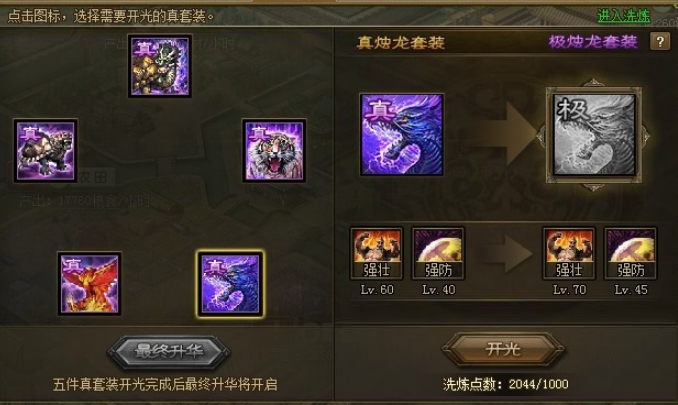The width and height of the screenshot is (678, 405).
Task: Click the large 真 dragon preview image
Action: tap(402, 134)
